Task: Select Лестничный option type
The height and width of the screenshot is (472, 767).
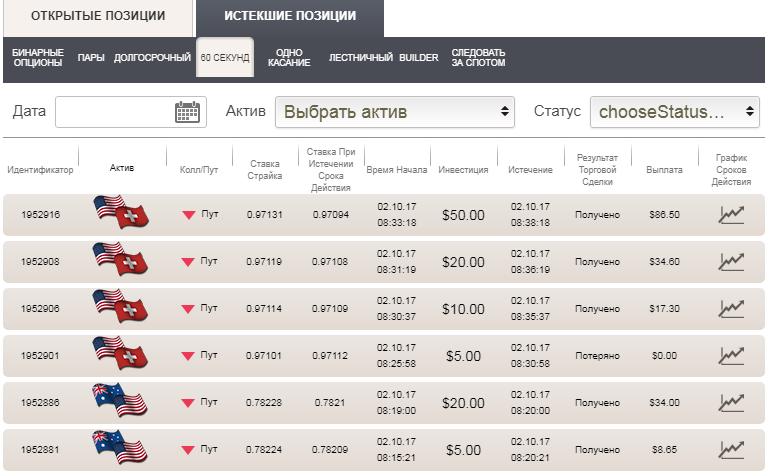Action: (361, 58)
